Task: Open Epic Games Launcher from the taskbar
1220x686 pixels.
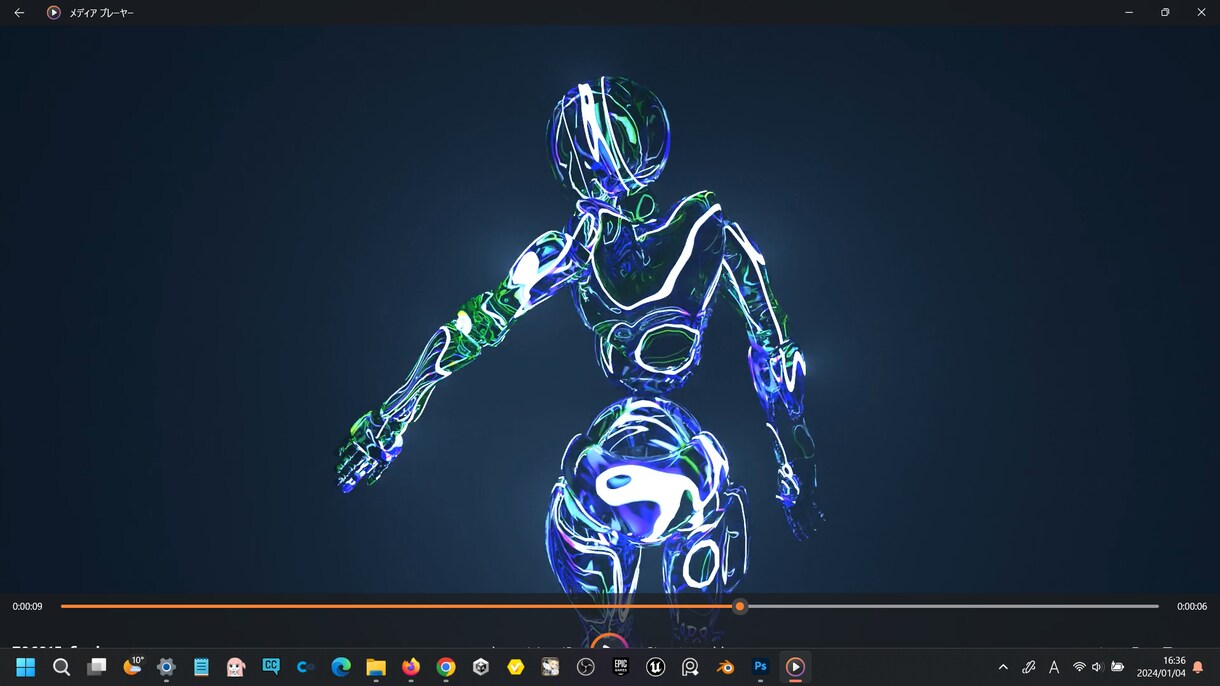Action: pyautogui.click(x=621, y=667)
